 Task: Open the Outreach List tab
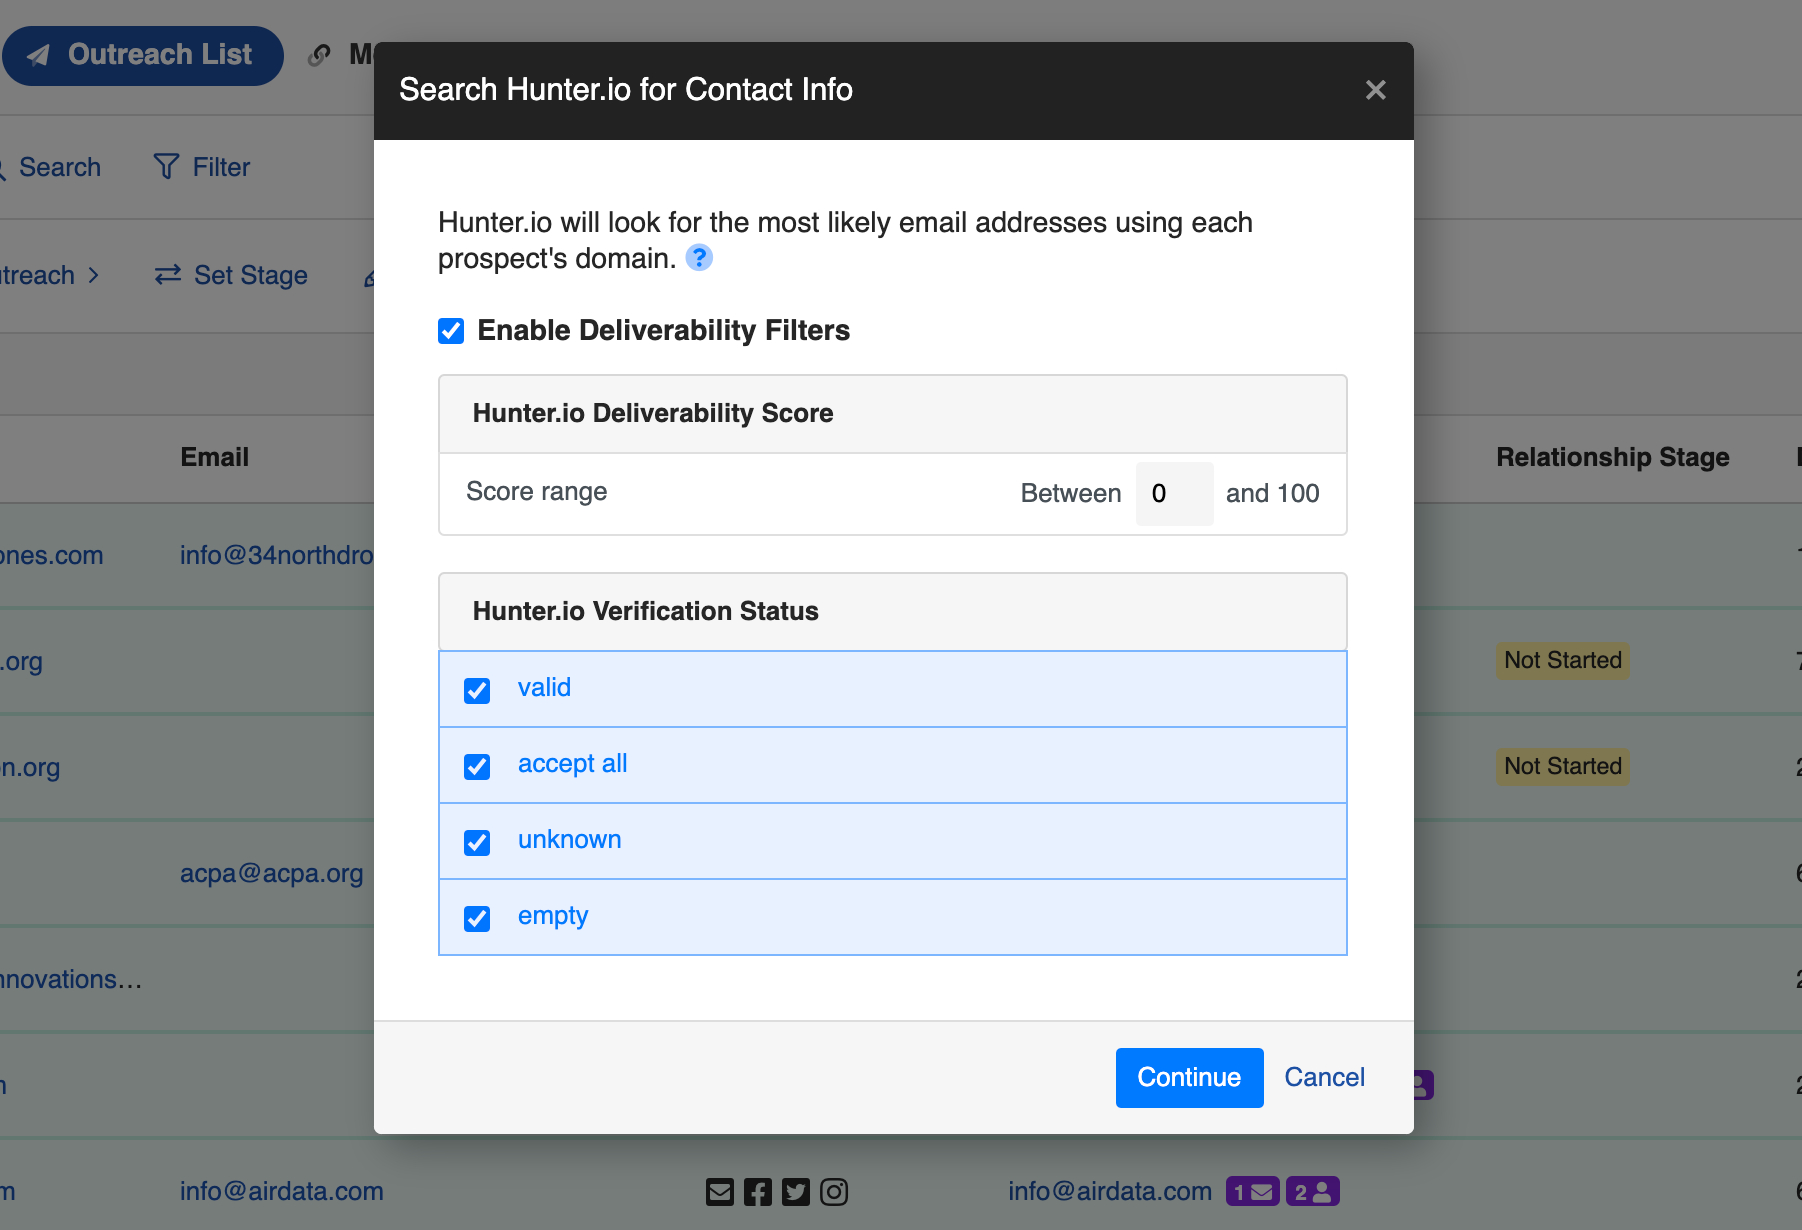click(x=142, y=55)
